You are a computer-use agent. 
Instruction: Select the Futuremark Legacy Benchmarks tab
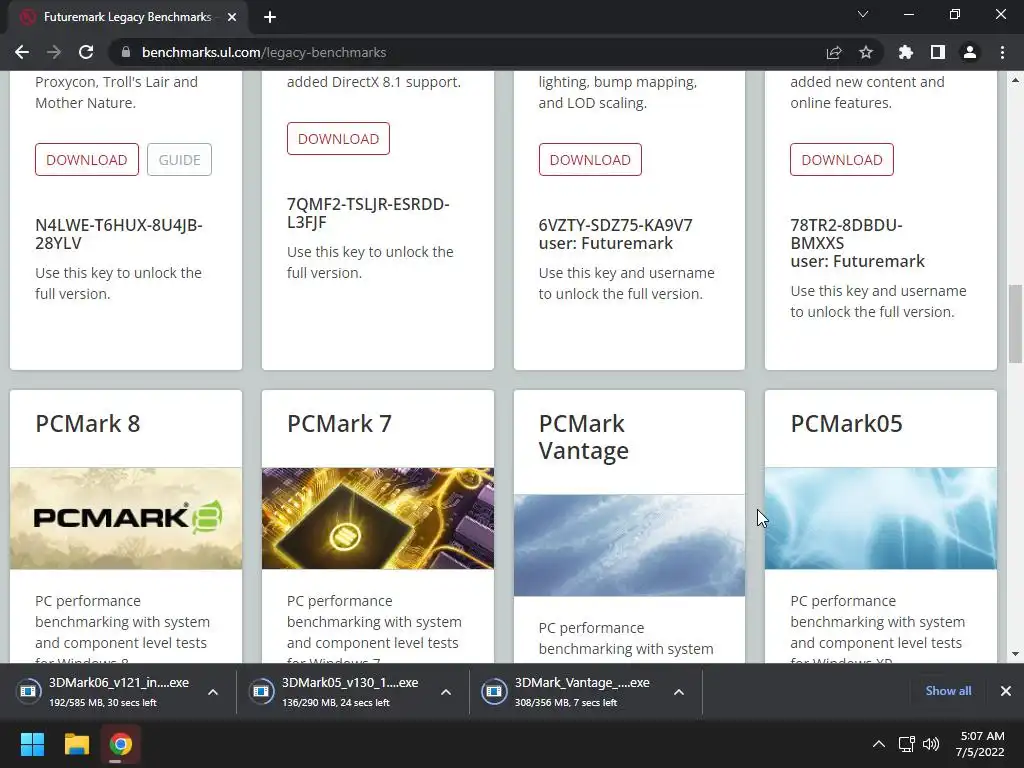coord(127,17)
